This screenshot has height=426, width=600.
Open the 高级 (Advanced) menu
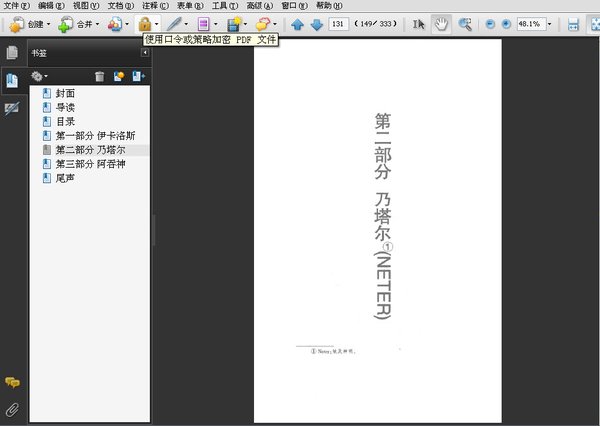[260, 5]
